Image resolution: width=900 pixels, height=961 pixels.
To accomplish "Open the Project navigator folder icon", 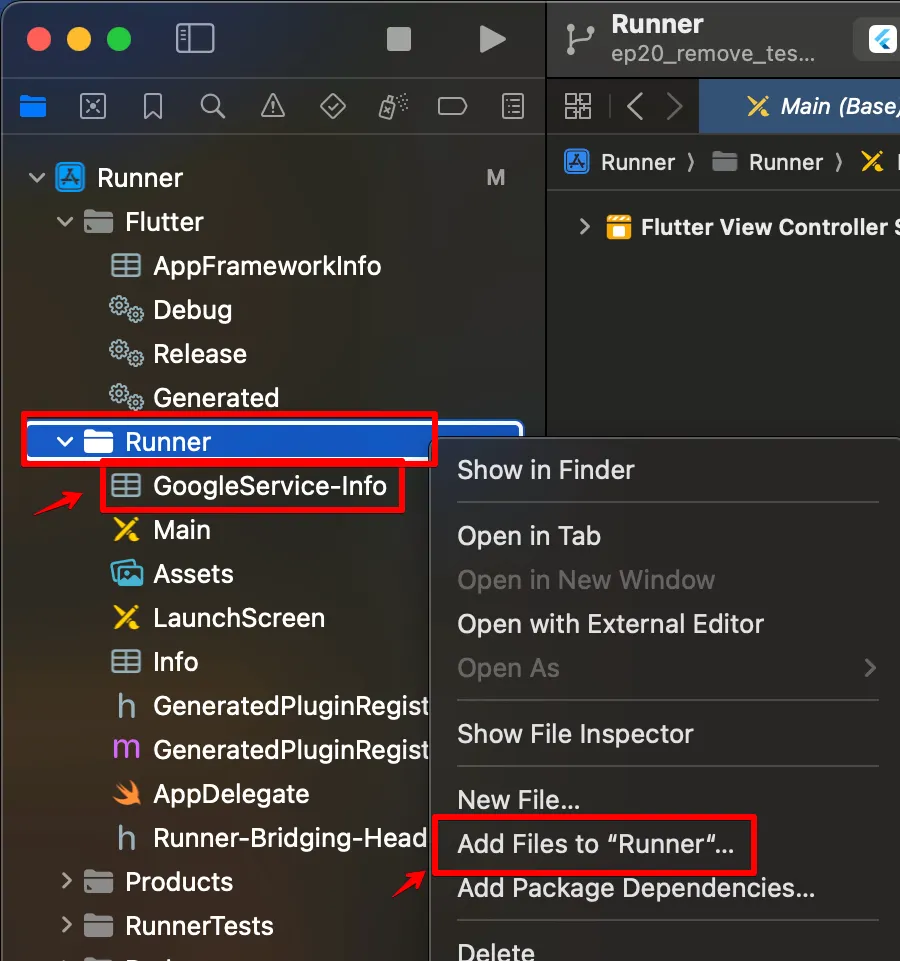I will [x=33, y=107].
